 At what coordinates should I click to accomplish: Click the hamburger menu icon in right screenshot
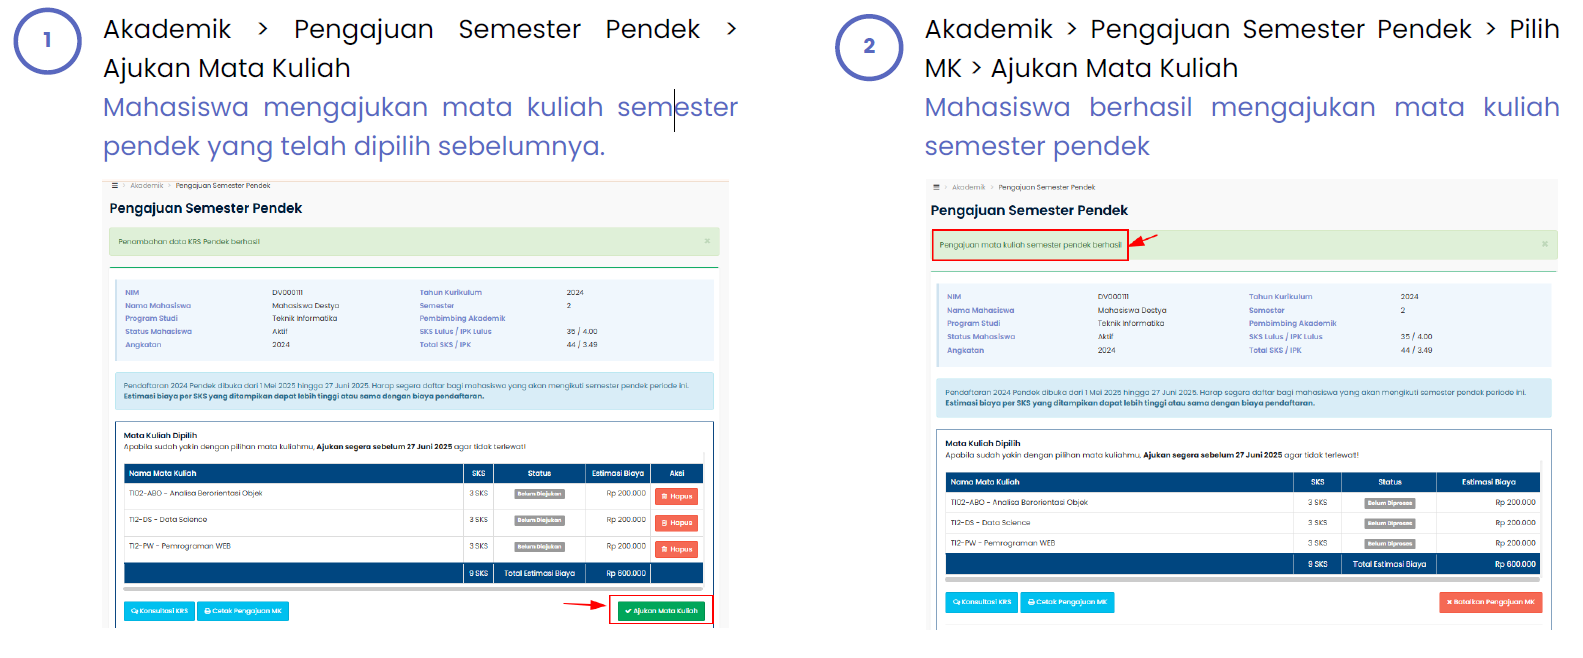[x=936, y=187]
